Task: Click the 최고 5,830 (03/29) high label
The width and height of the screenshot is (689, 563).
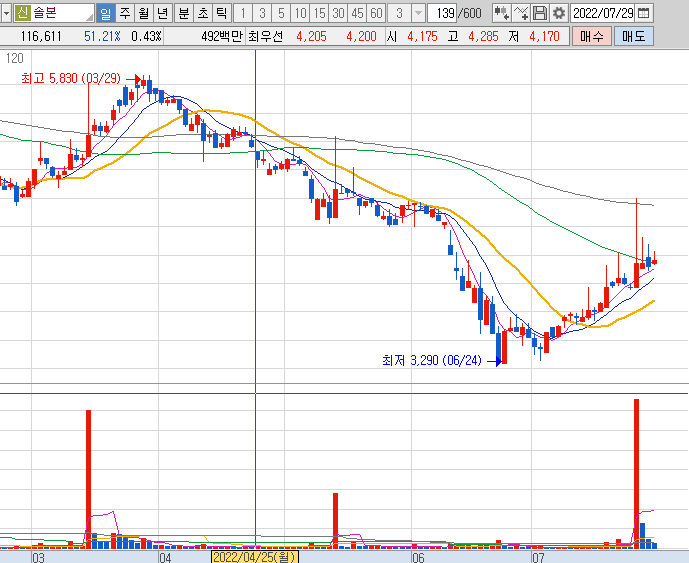Action: pyautogui.click(x=71, y=78)
